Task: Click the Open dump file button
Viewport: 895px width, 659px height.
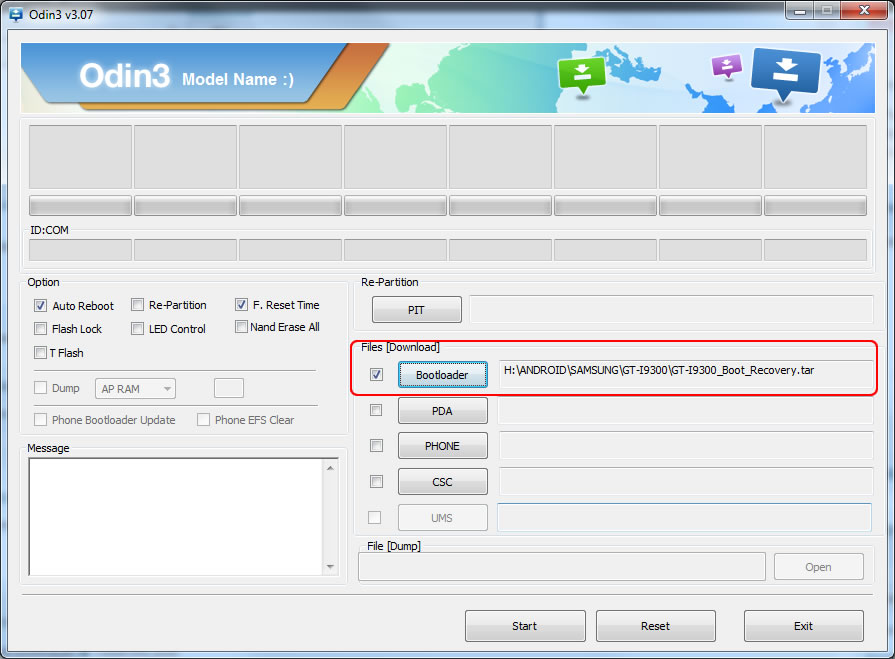Action: (x=819, y=567)
